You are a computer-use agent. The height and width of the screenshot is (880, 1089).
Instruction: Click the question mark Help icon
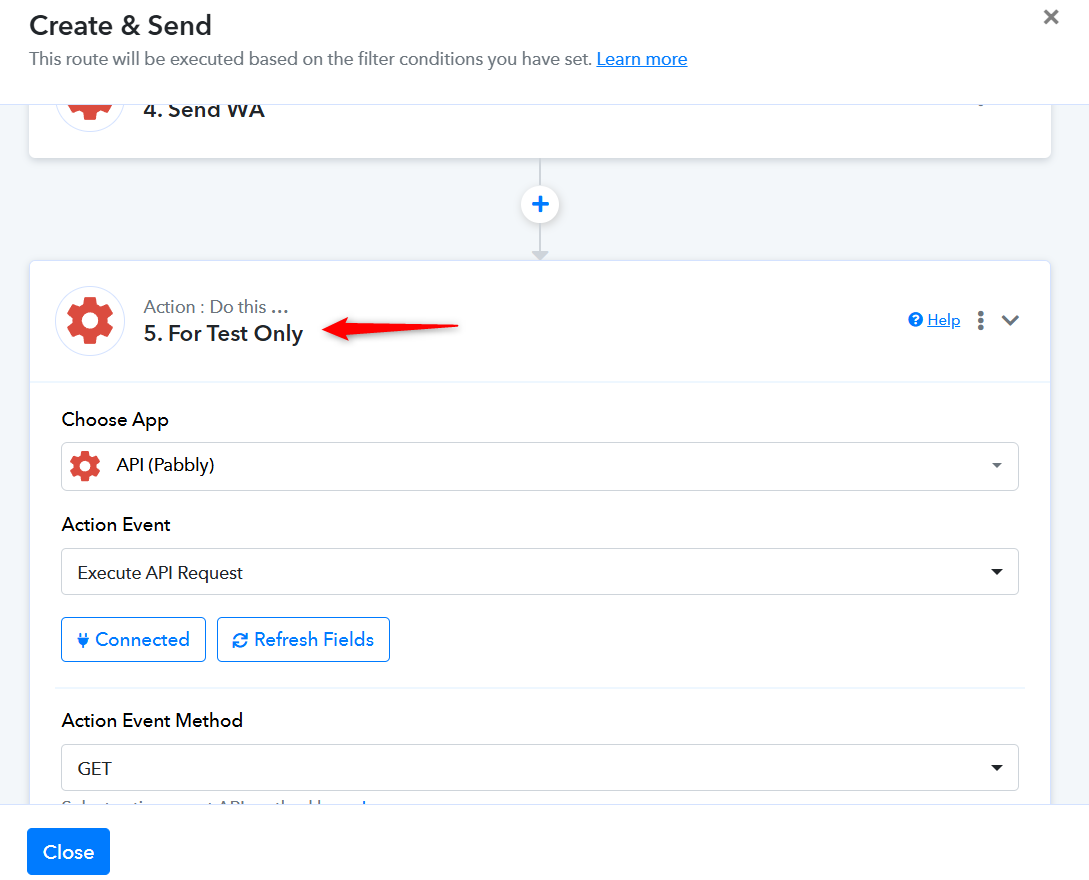[915, 320]
